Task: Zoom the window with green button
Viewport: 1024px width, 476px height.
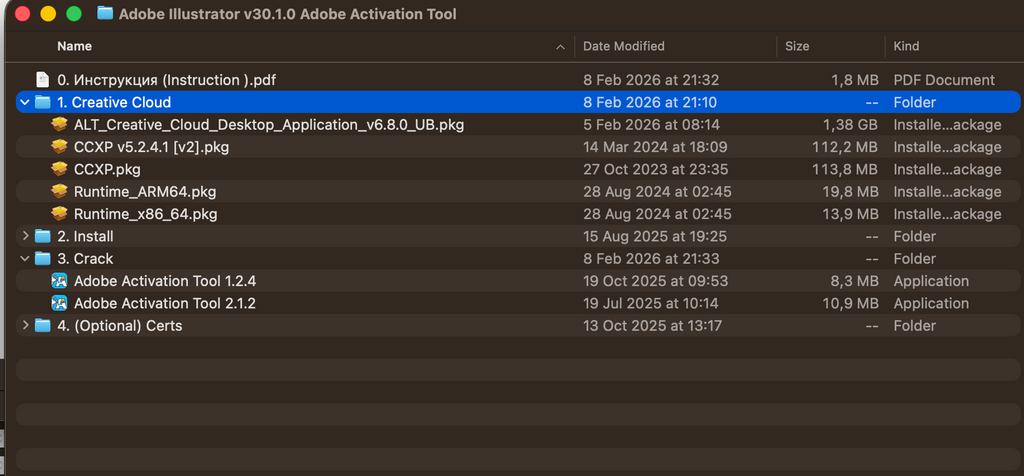Action: (x=74, y=14)
